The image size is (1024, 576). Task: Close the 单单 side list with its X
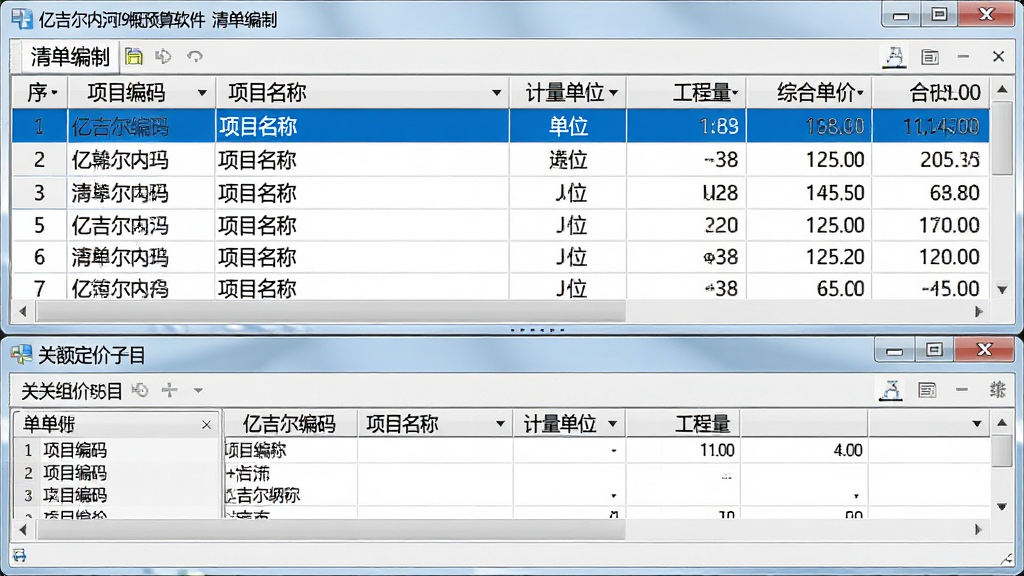coord(206,424)
